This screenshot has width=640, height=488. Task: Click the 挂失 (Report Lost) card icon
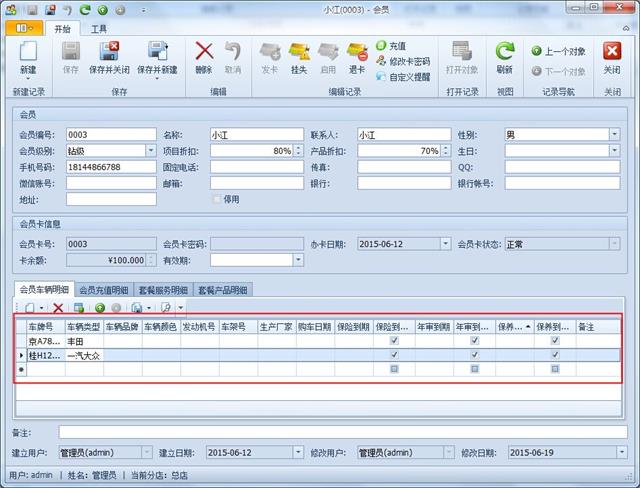coord(298,57)
